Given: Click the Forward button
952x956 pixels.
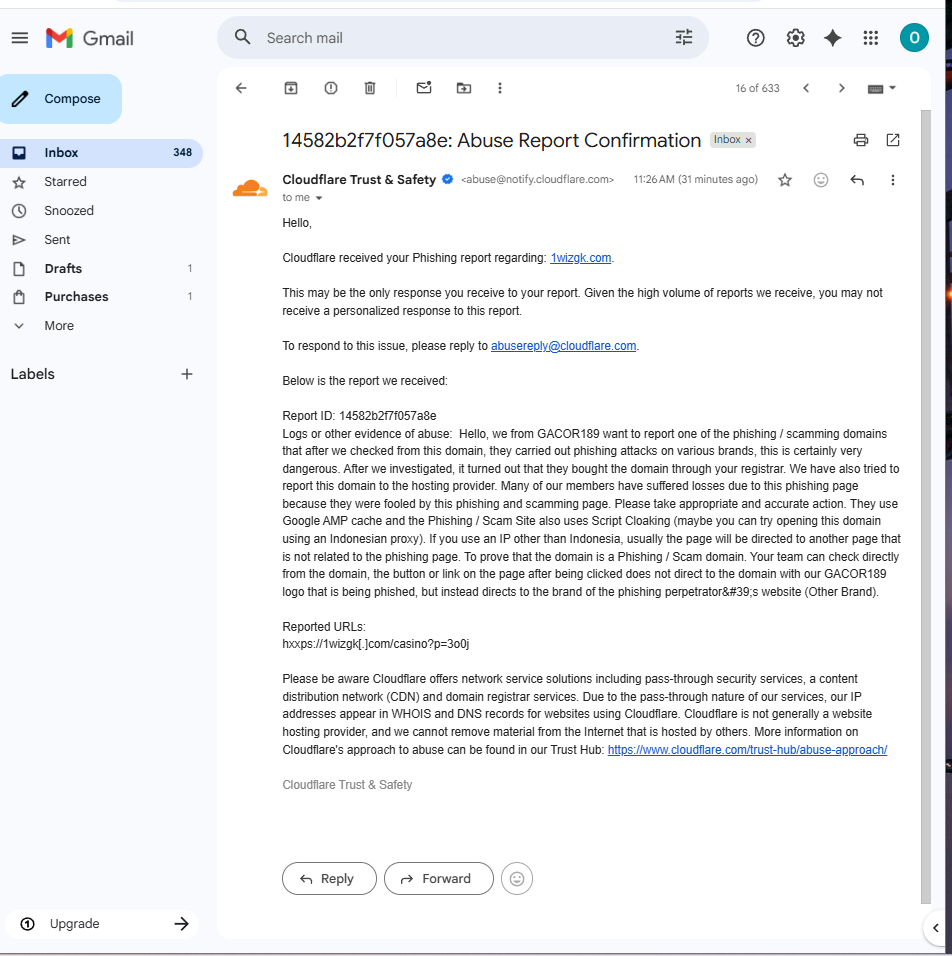Looking at the screenshot, I should point(438,879).
